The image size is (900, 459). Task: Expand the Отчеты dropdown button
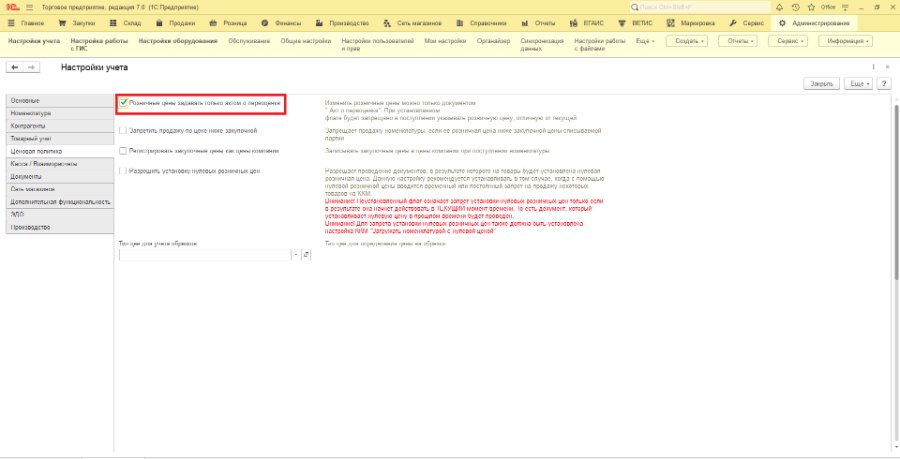coord(738,41)
